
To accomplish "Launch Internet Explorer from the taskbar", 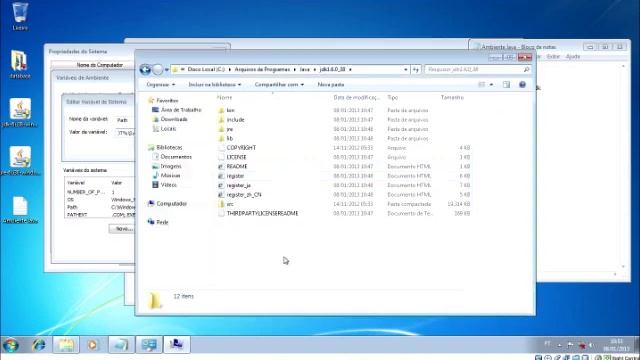I will pos(39,345).
